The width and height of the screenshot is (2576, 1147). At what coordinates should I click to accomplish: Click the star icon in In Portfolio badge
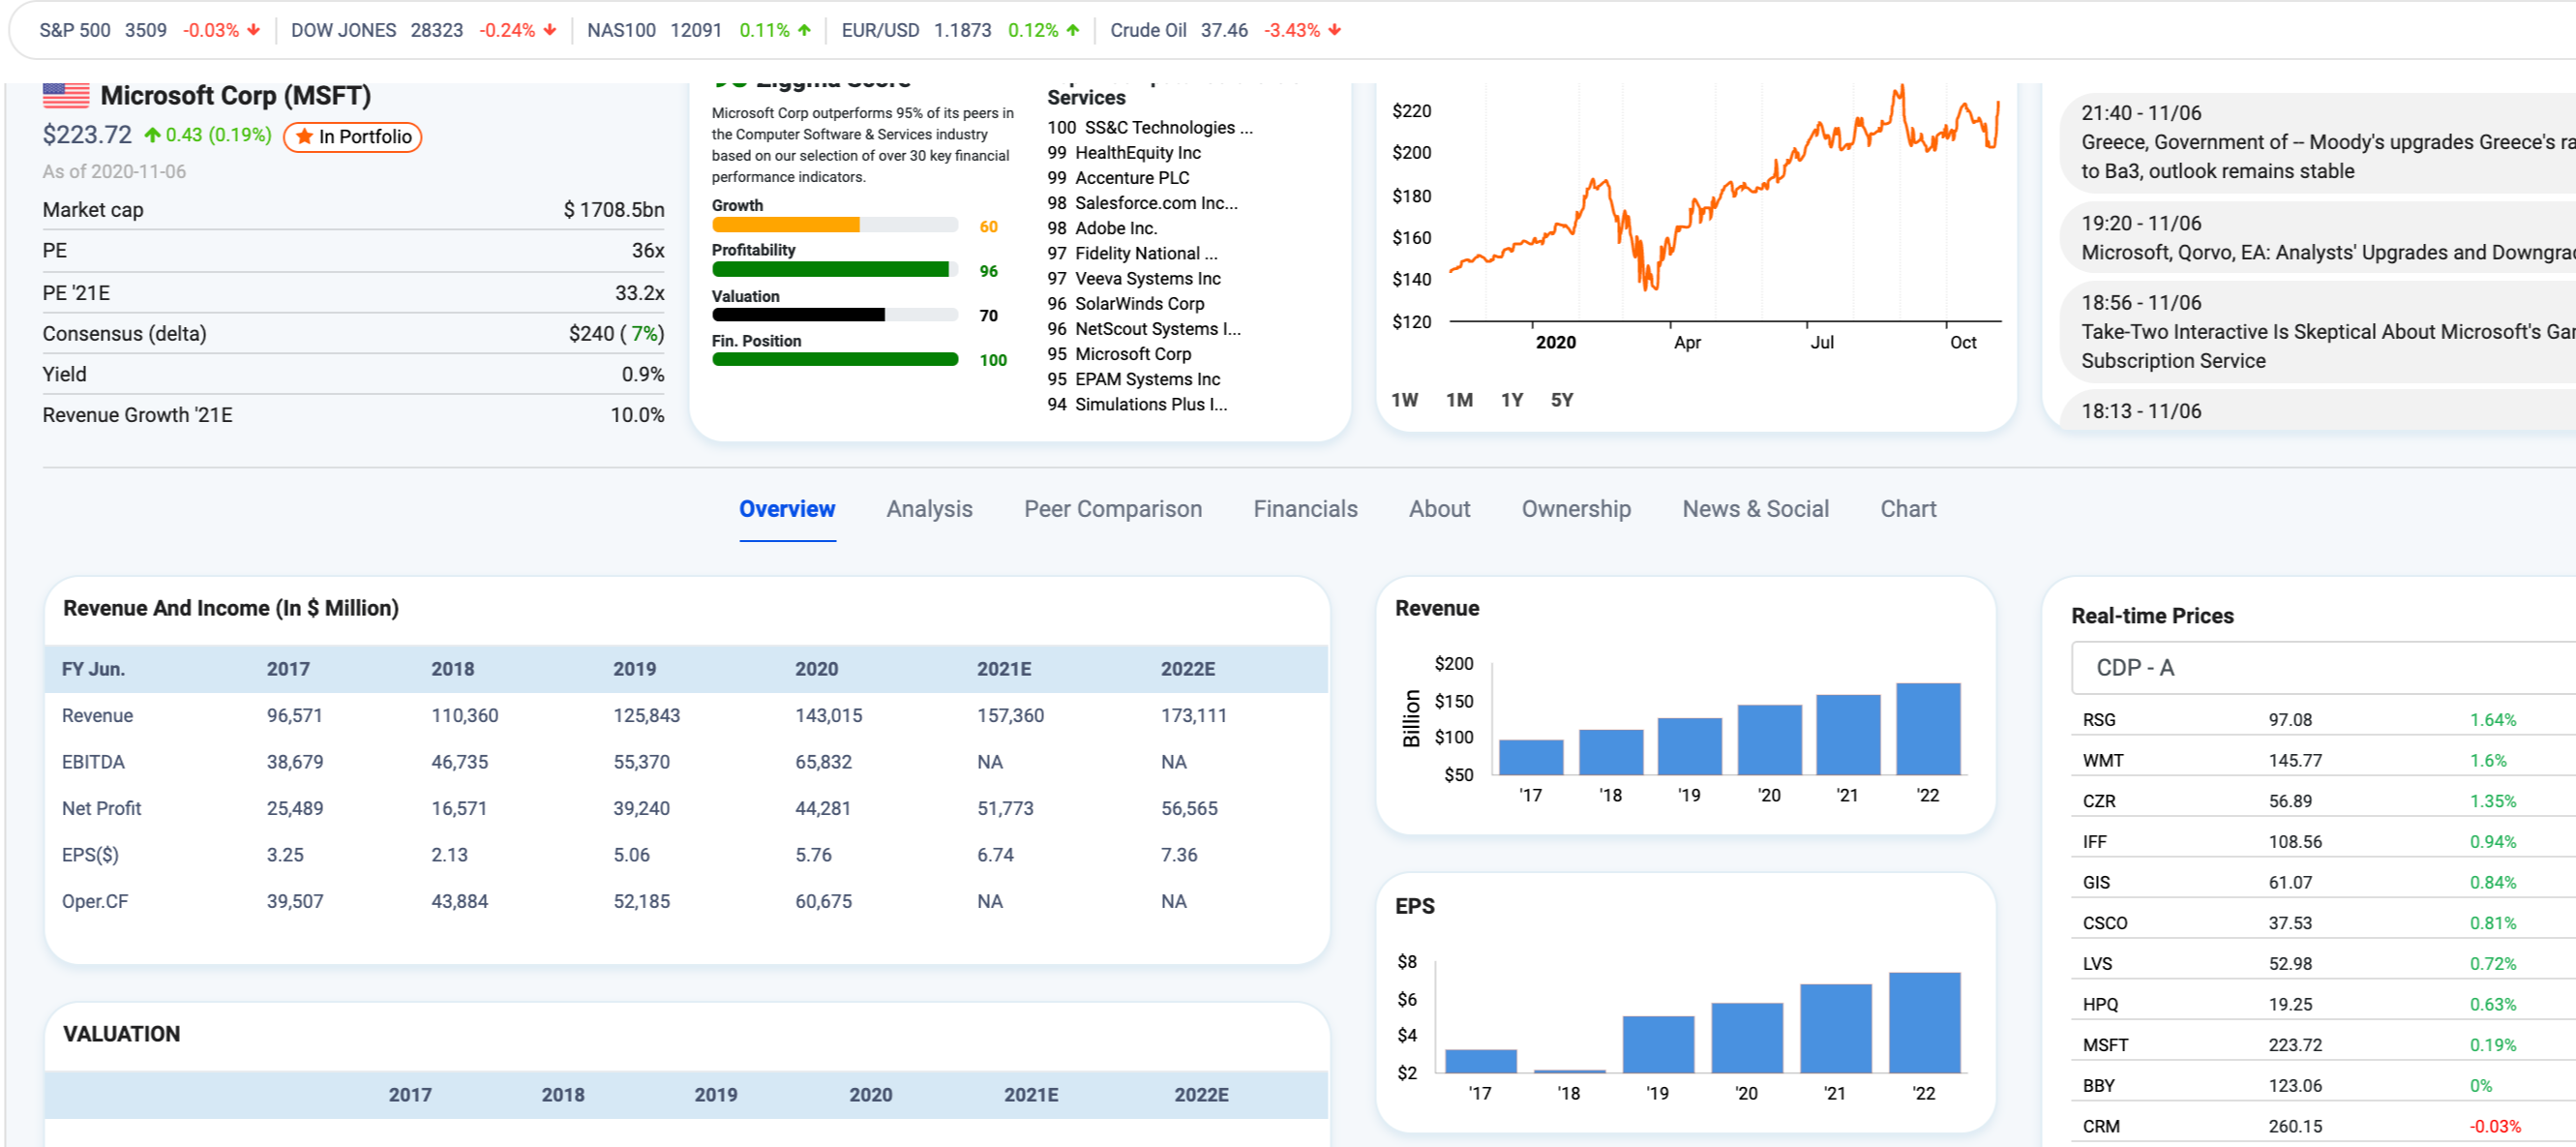click(x=304, y=137)
